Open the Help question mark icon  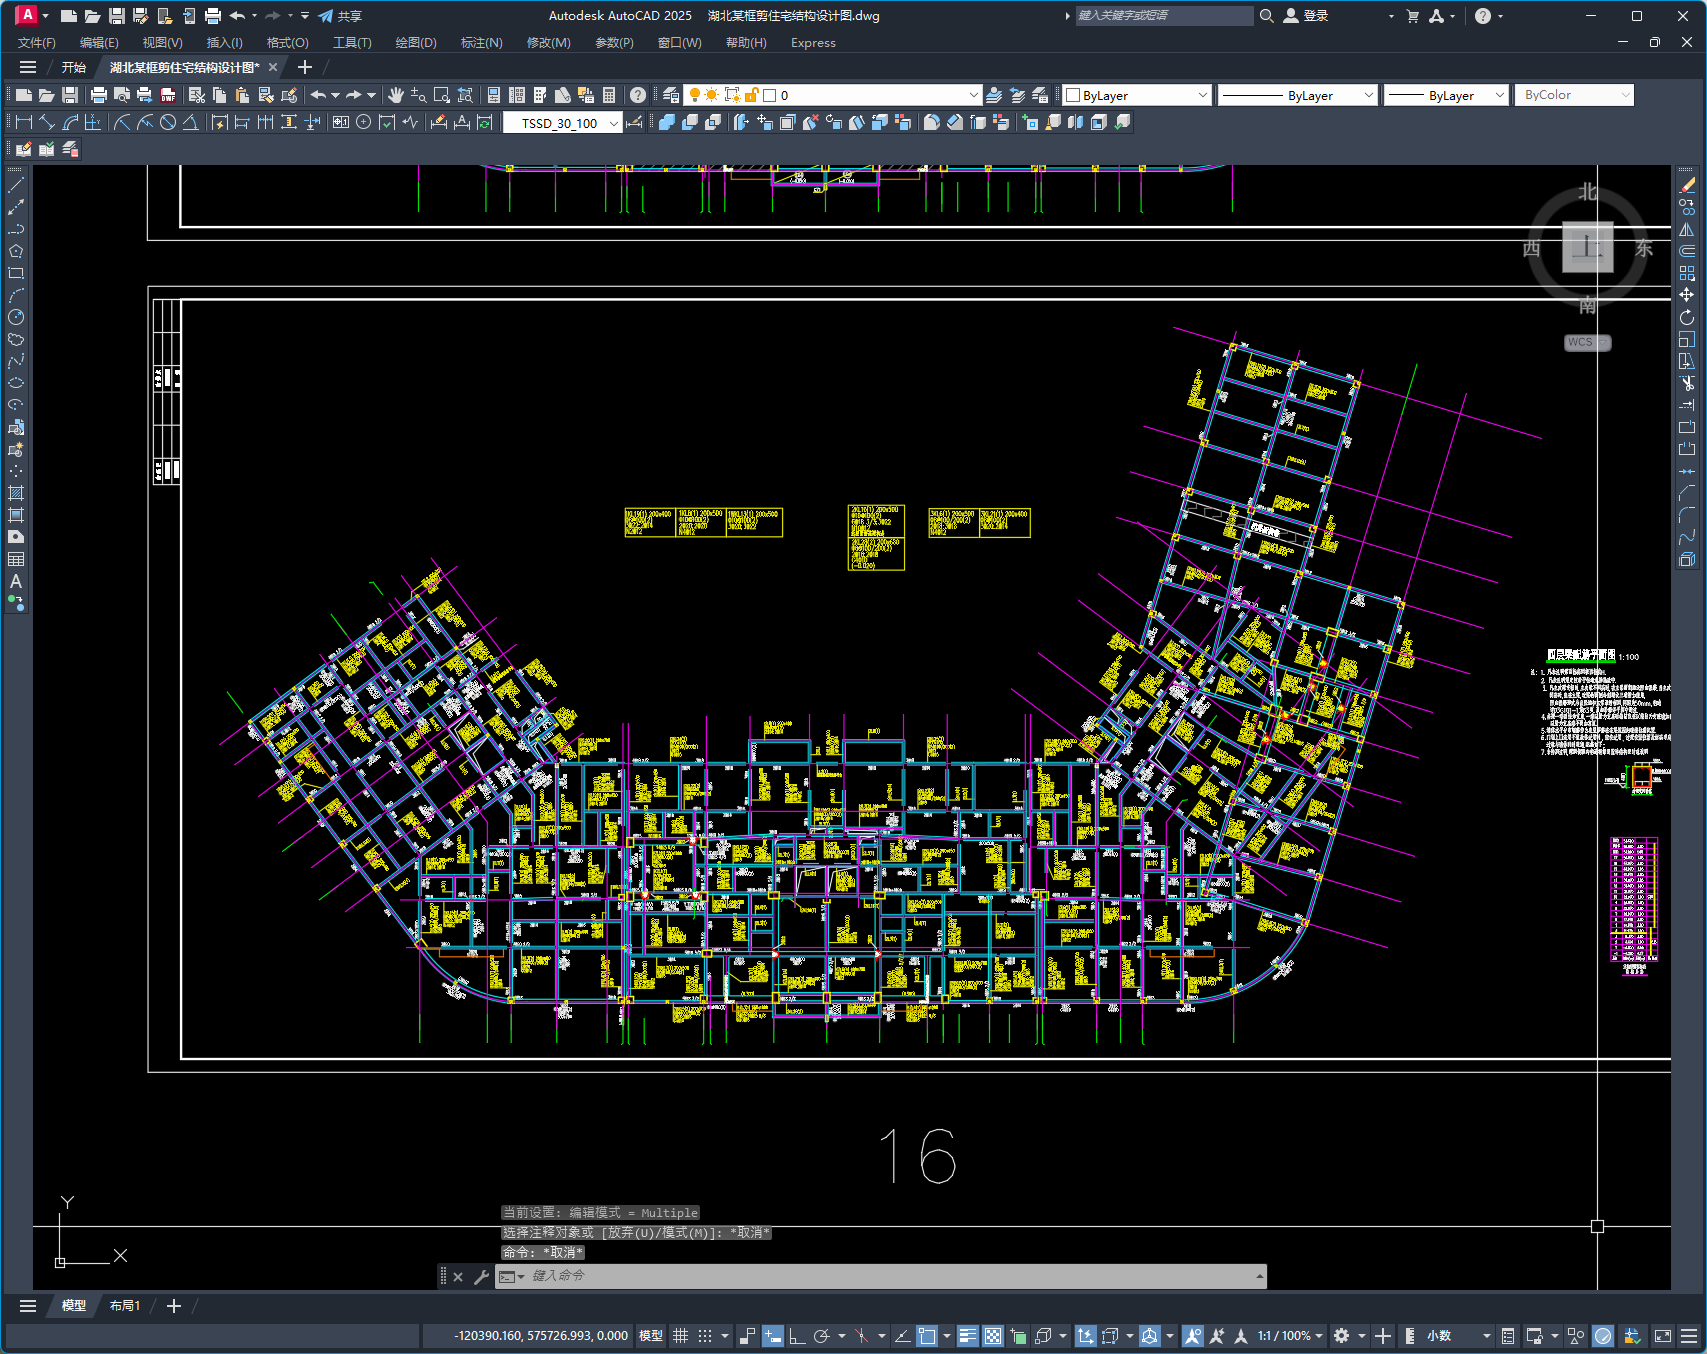638,95
